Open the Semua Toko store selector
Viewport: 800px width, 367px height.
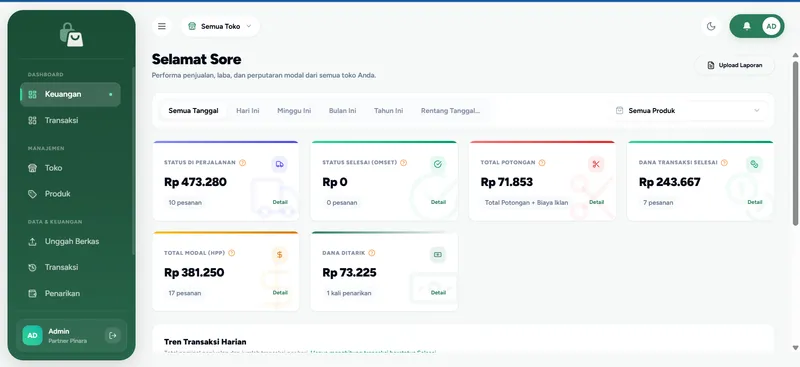tap(220, 26)
